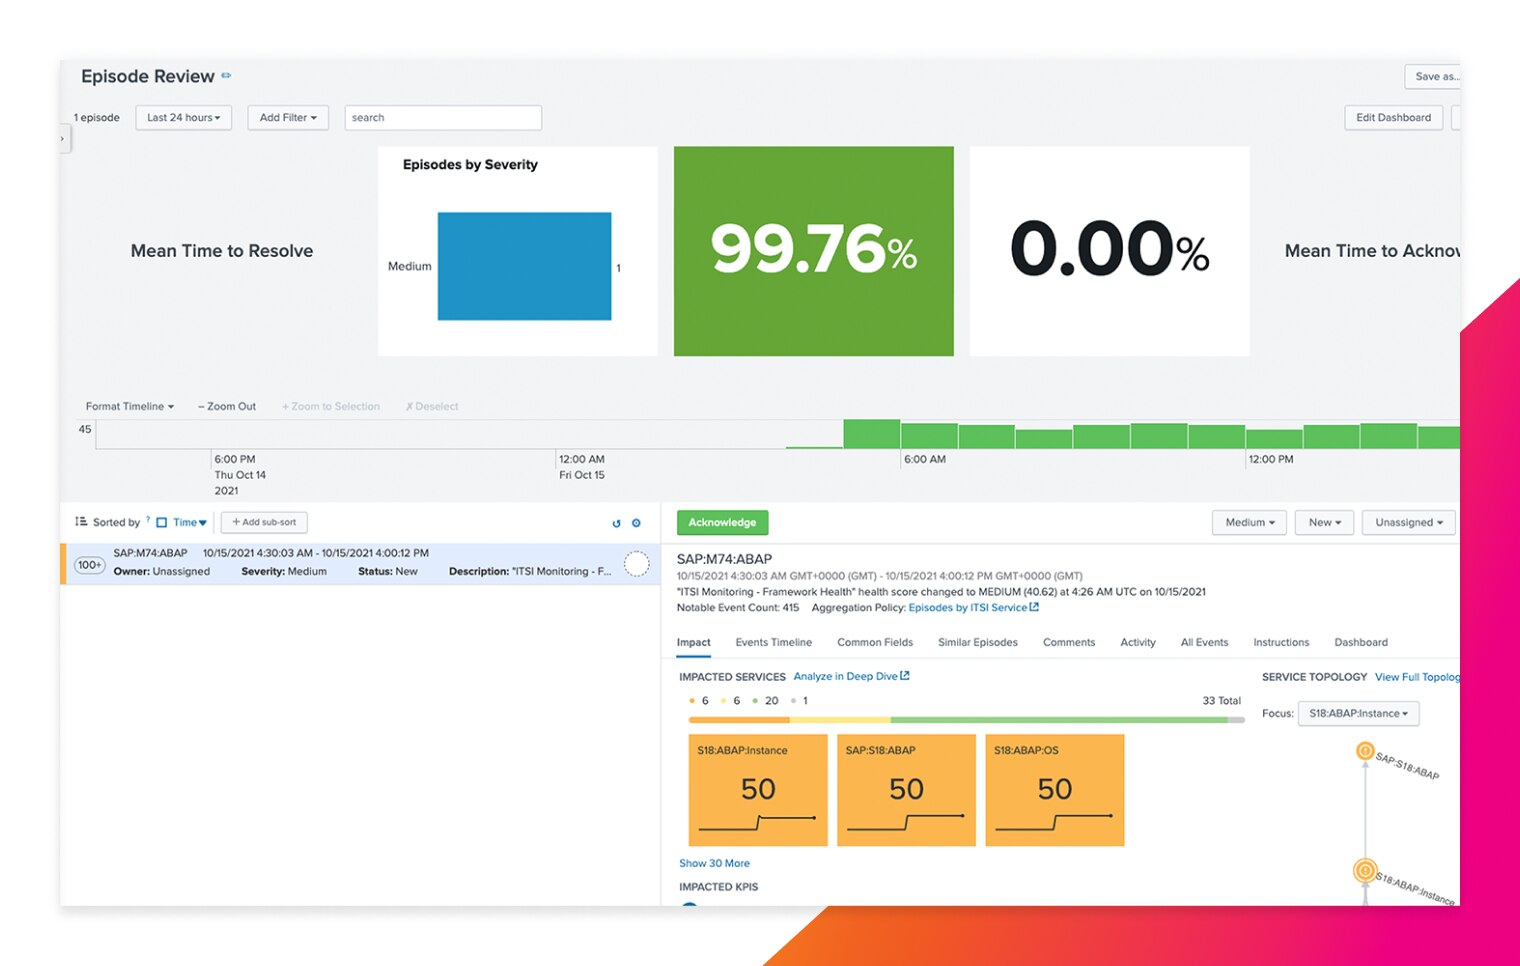
Task: Open Analyze in Deep Dive external link icon
Action: 903,676
